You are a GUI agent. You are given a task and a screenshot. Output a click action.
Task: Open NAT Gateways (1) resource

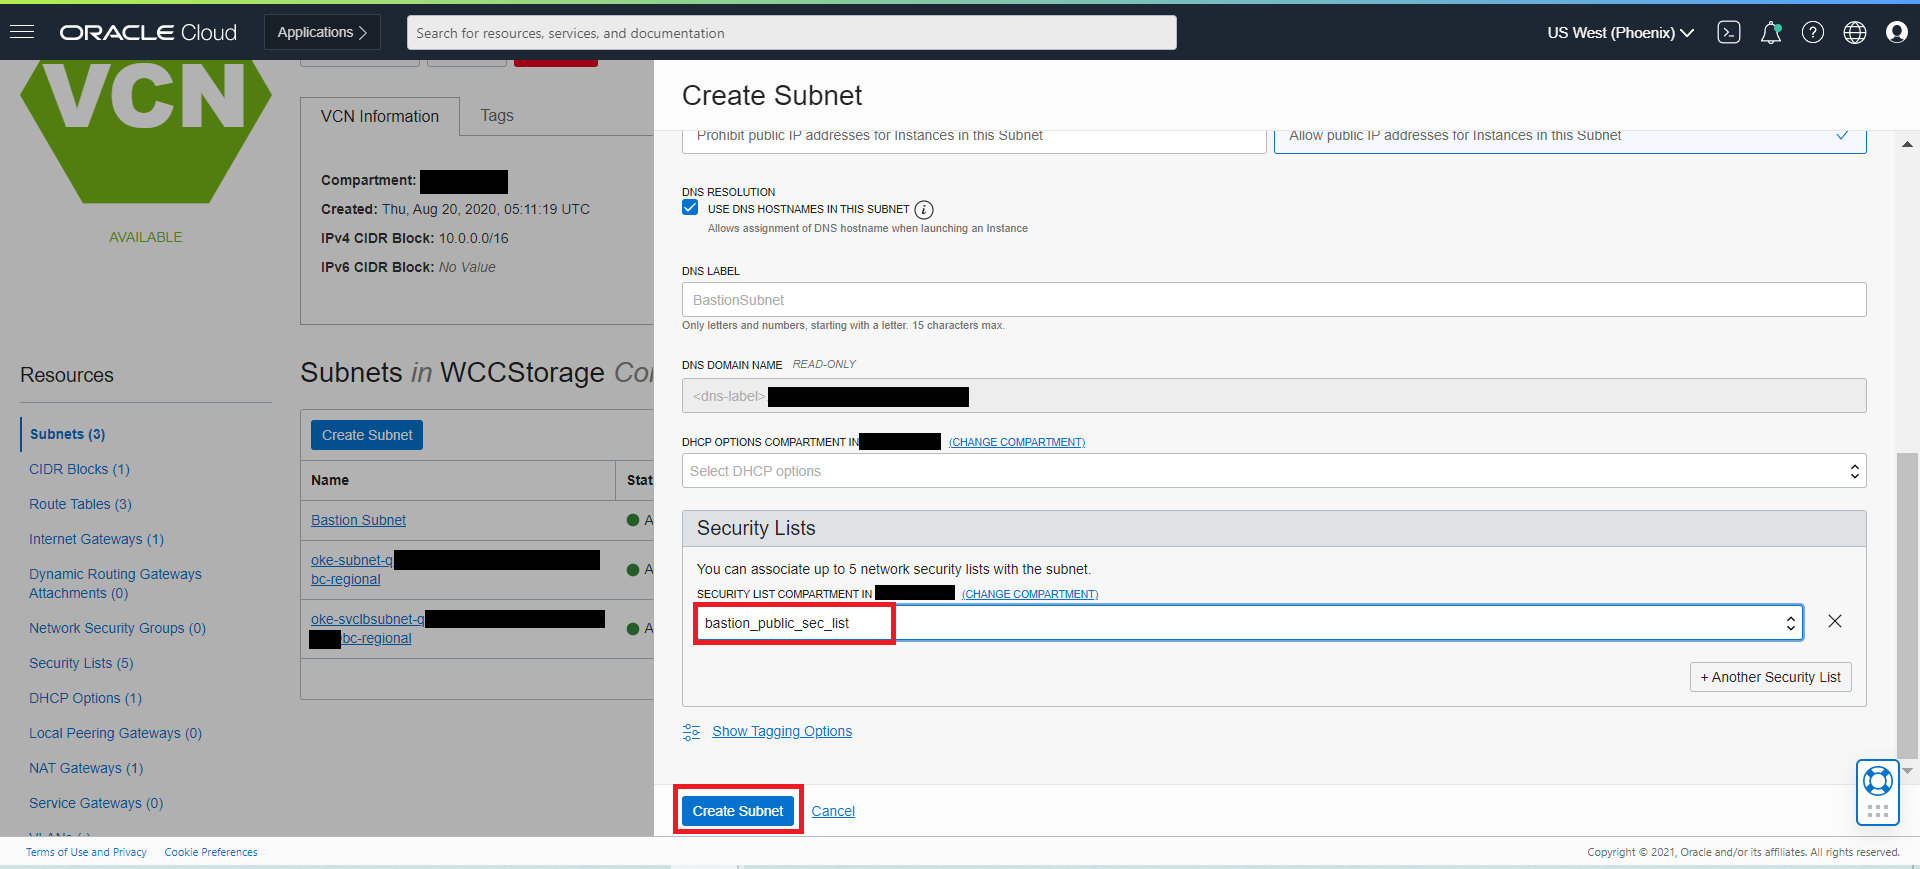coord(86,768)
